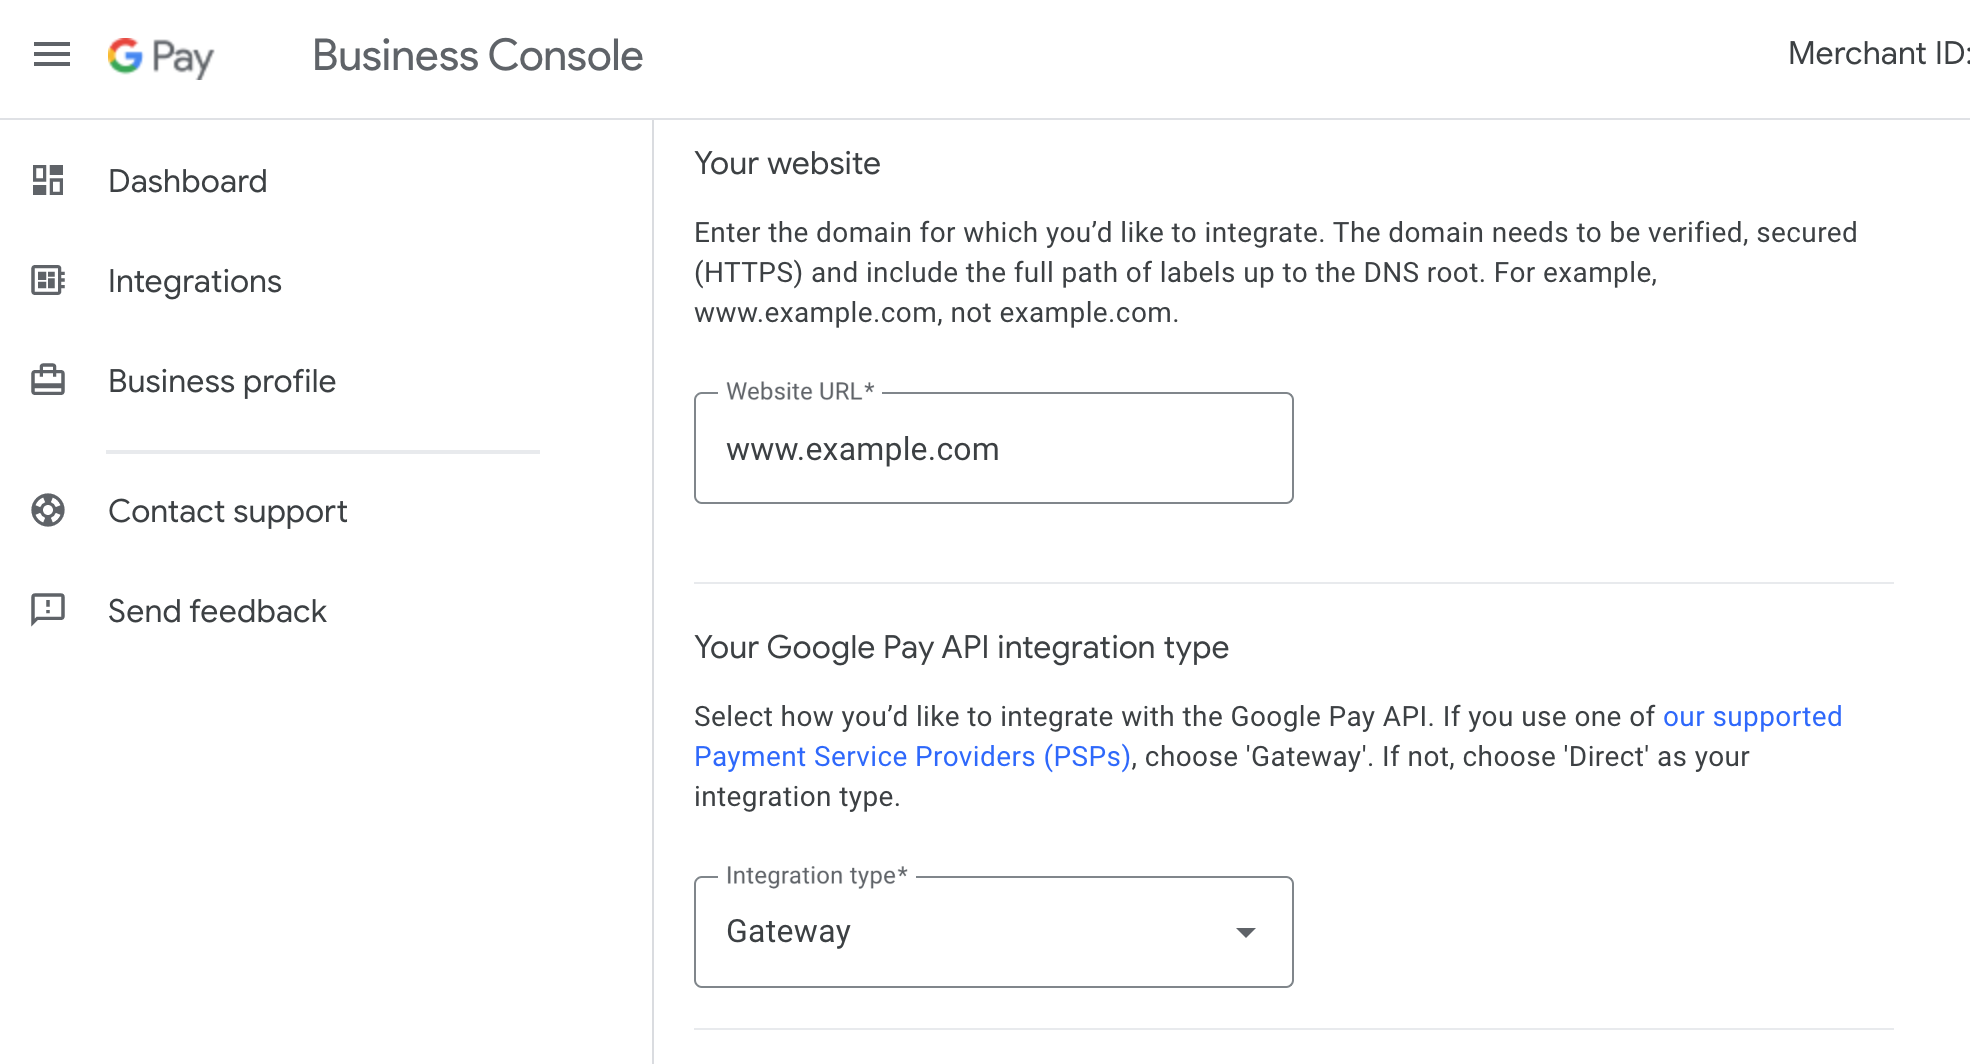Click the Business Console title

point(478,55)
